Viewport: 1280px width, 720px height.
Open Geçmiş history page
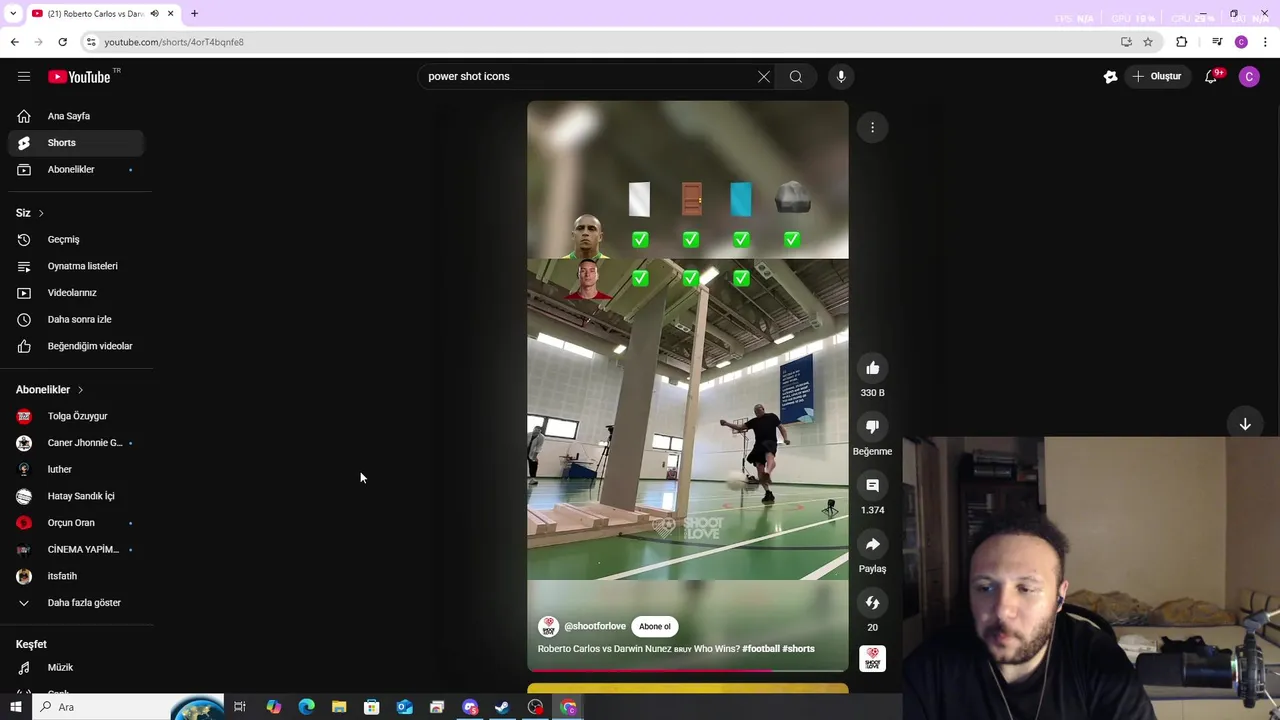pyautogui.click(x=76, y=239)
